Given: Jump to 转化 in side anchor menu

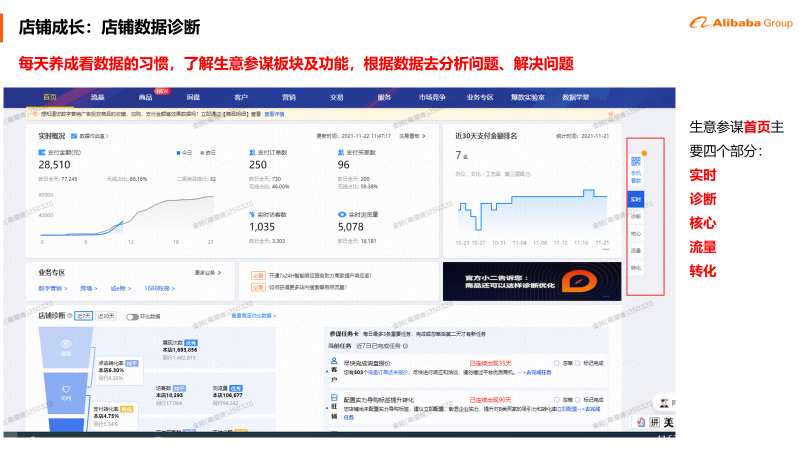Looking at the screenshot, I should pos(636,267).
